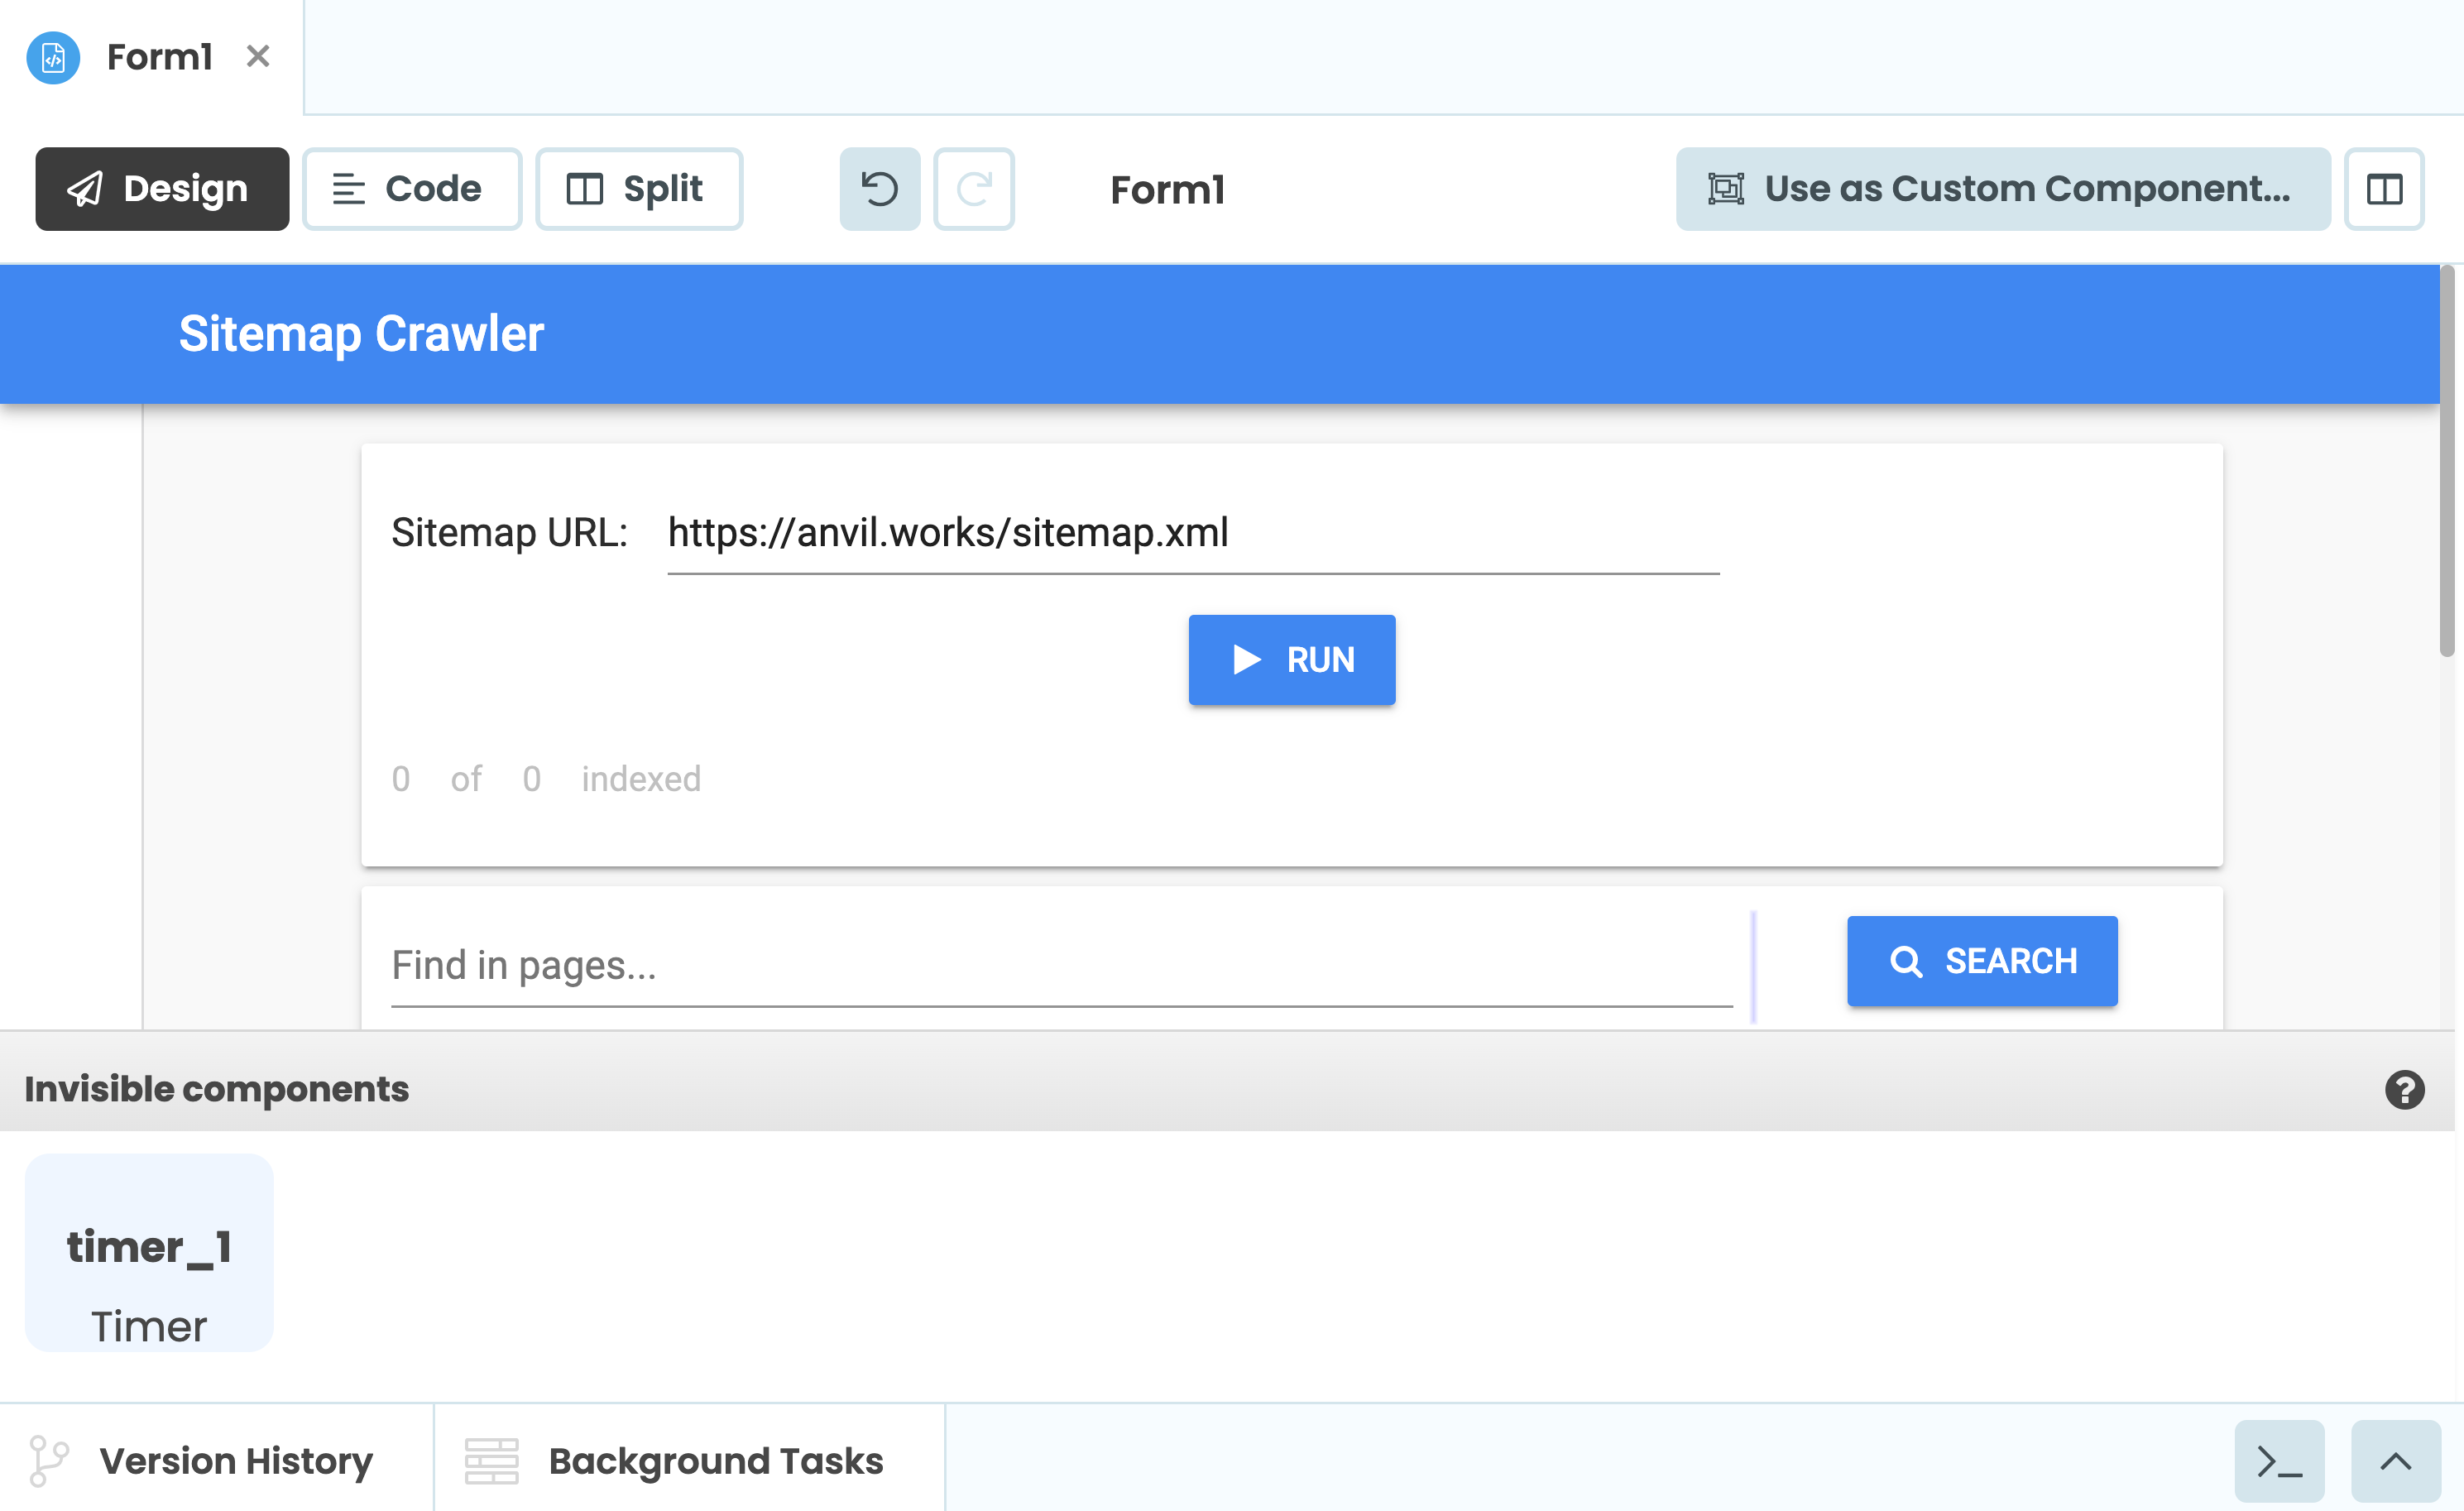Toggle the side panel layout icon
Screen dimensions: 2464x1511
[2383, 189]
